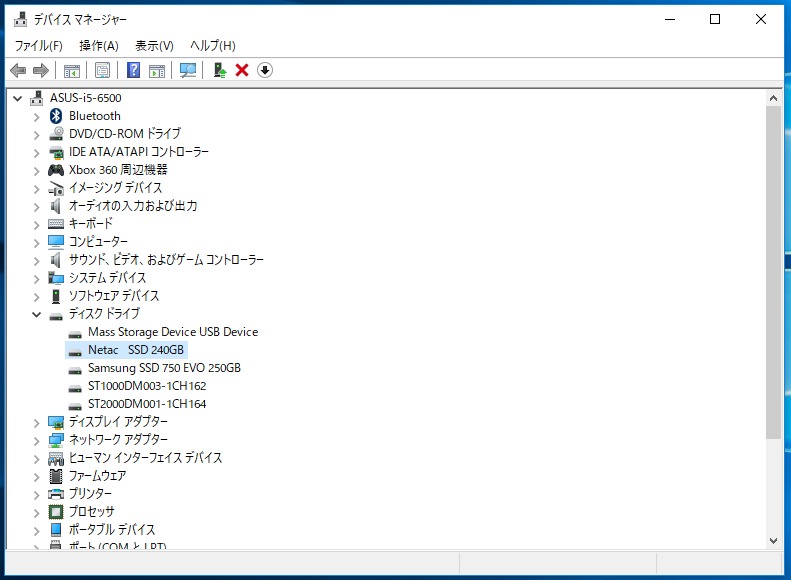Click the Xbox 360 gamepad icon
Image resolution: width=791 pixels, height=580 pixels.
pyautogui.click(x=56, y=170)
